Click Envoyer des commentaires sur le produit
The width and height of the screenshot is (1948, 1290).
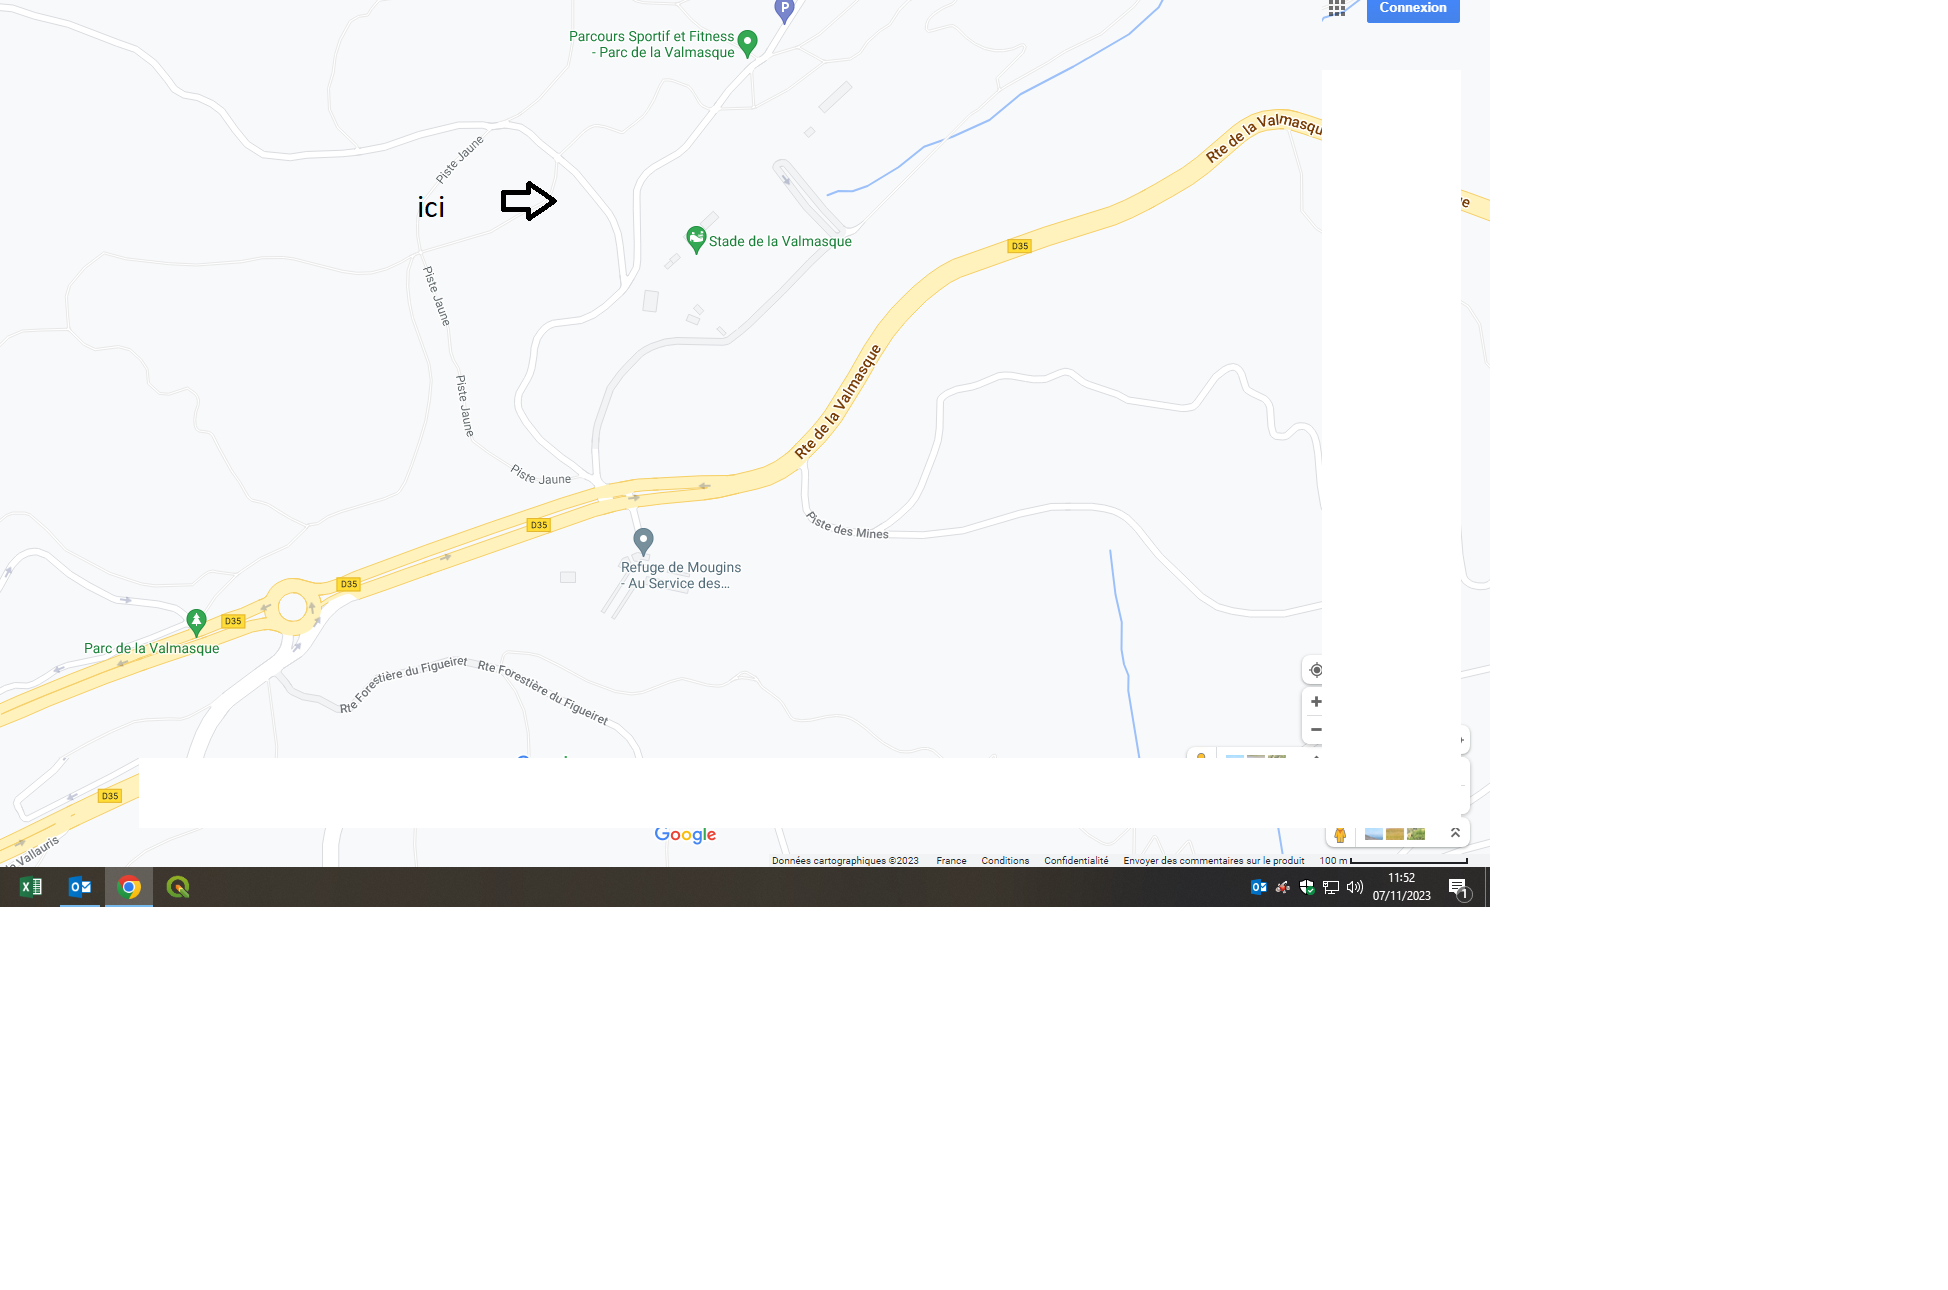coord(1214,861)
